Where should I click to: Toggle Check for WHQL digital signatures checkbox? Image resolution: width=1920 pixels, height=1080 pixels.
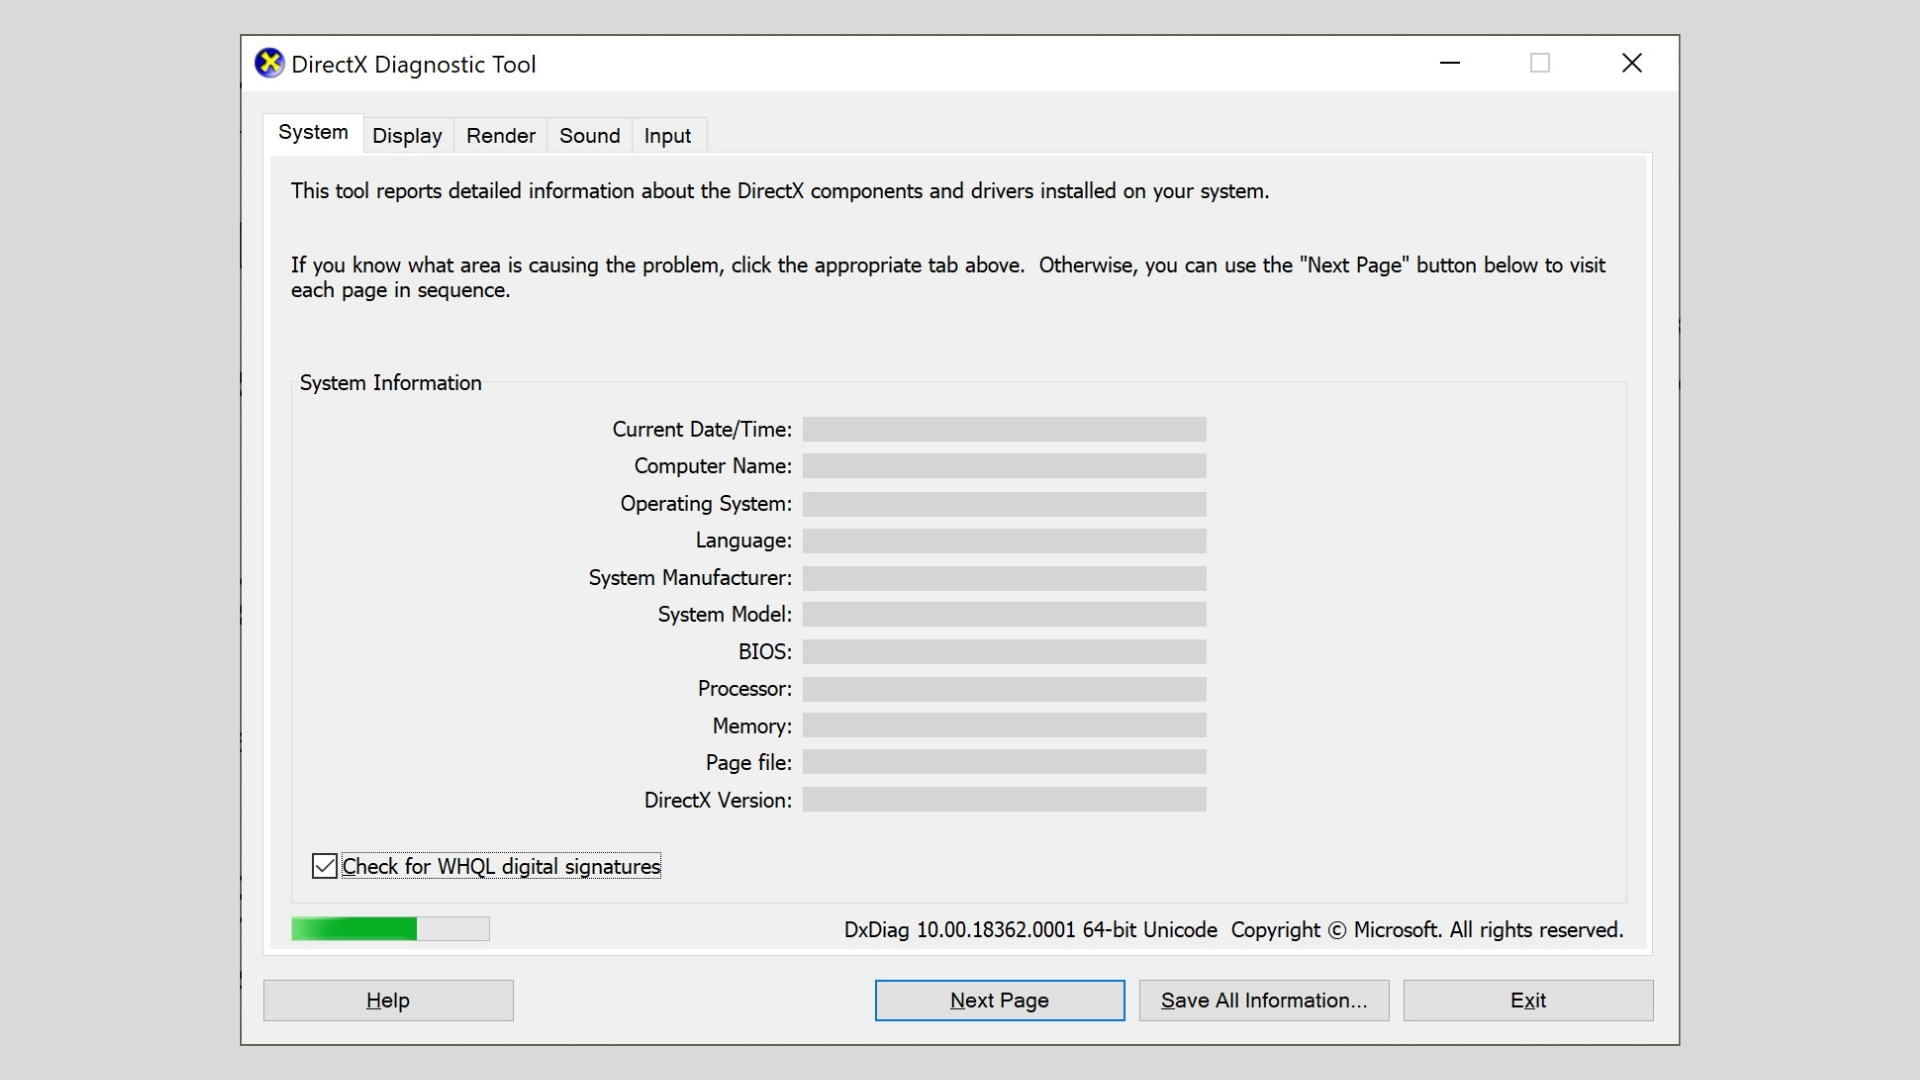coord(324,866)
